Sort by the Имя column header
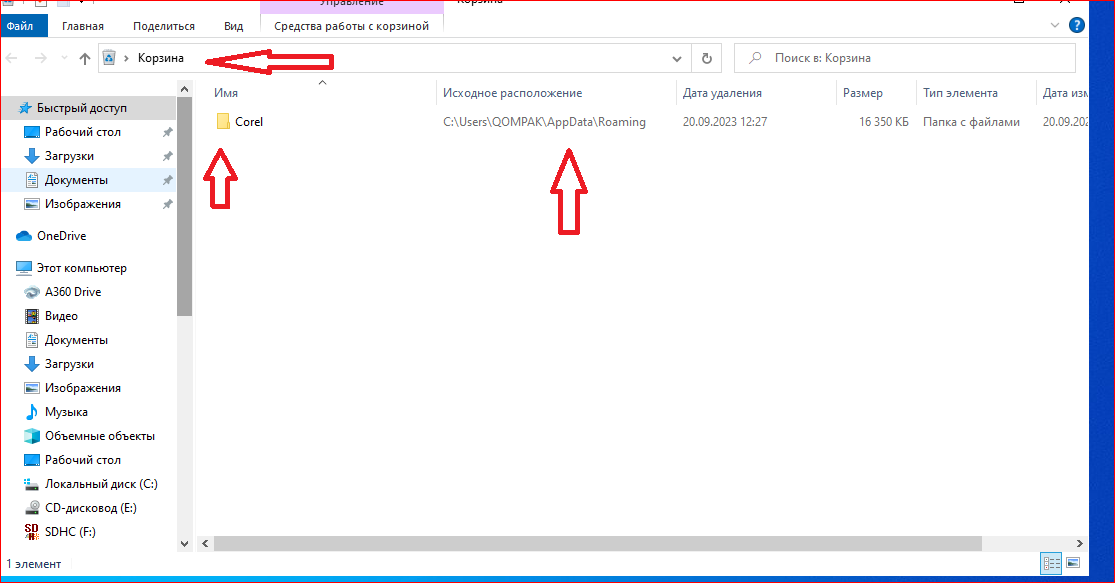Viewport: 1115px width, 583px height. pos(226,93)
